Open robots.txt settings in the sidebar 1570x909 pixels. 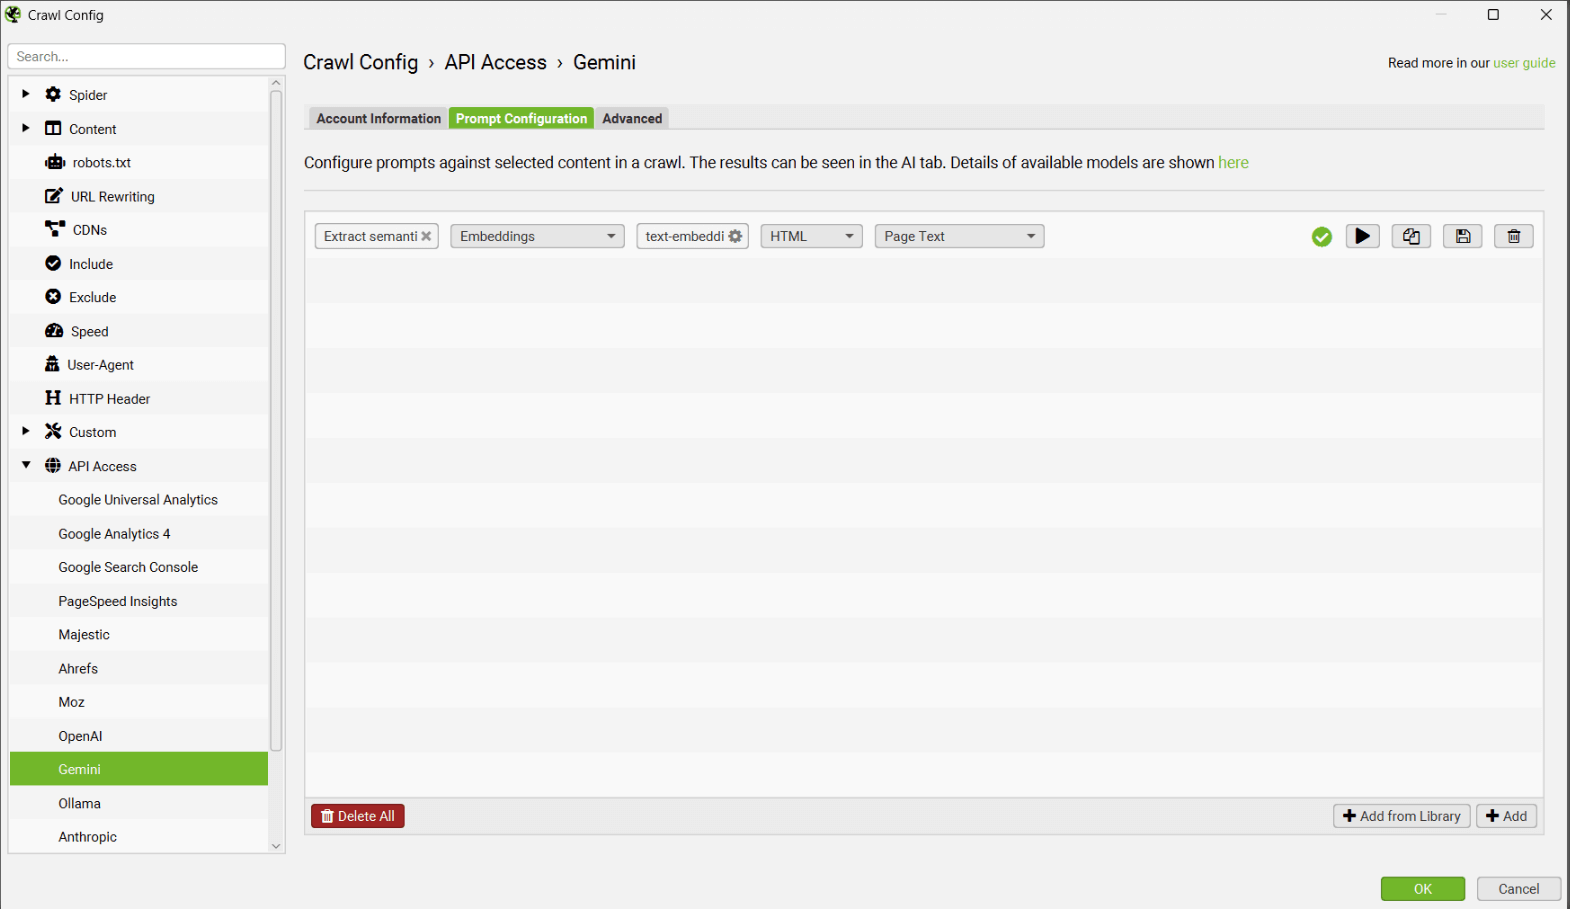click(101, 162)
